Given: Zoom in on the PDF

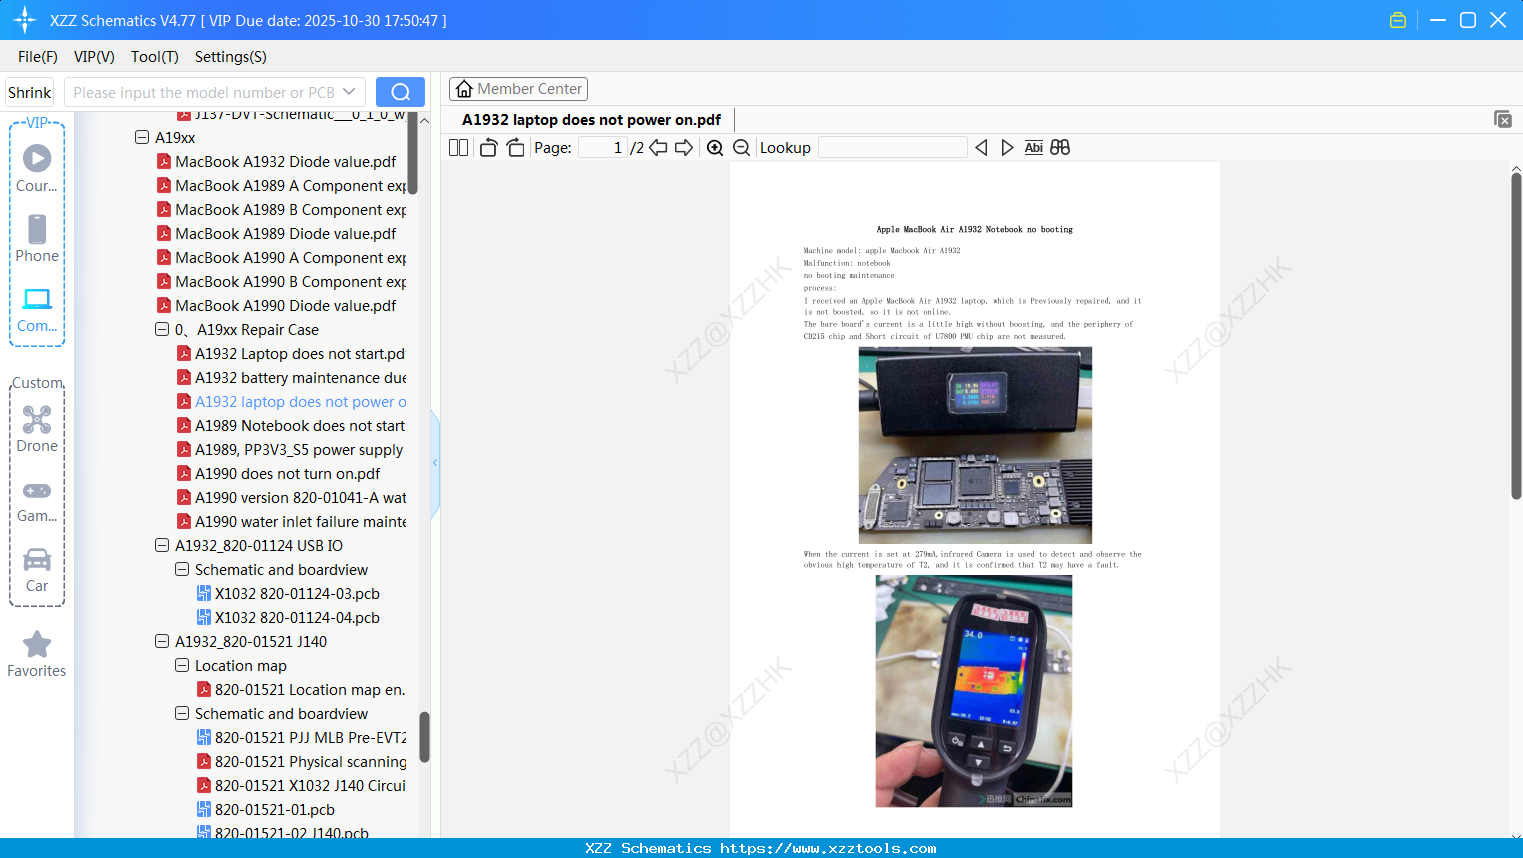Looking at the screenshot, I should pos(715,148).
